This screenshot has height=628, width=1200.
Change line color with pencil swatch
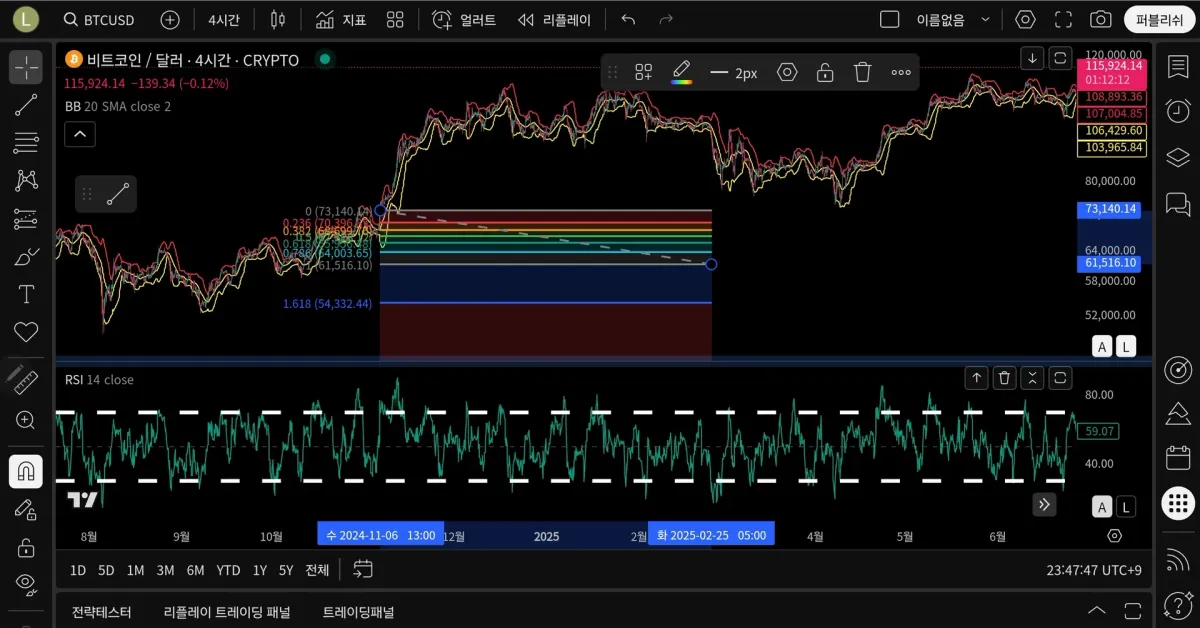(682, 72)
